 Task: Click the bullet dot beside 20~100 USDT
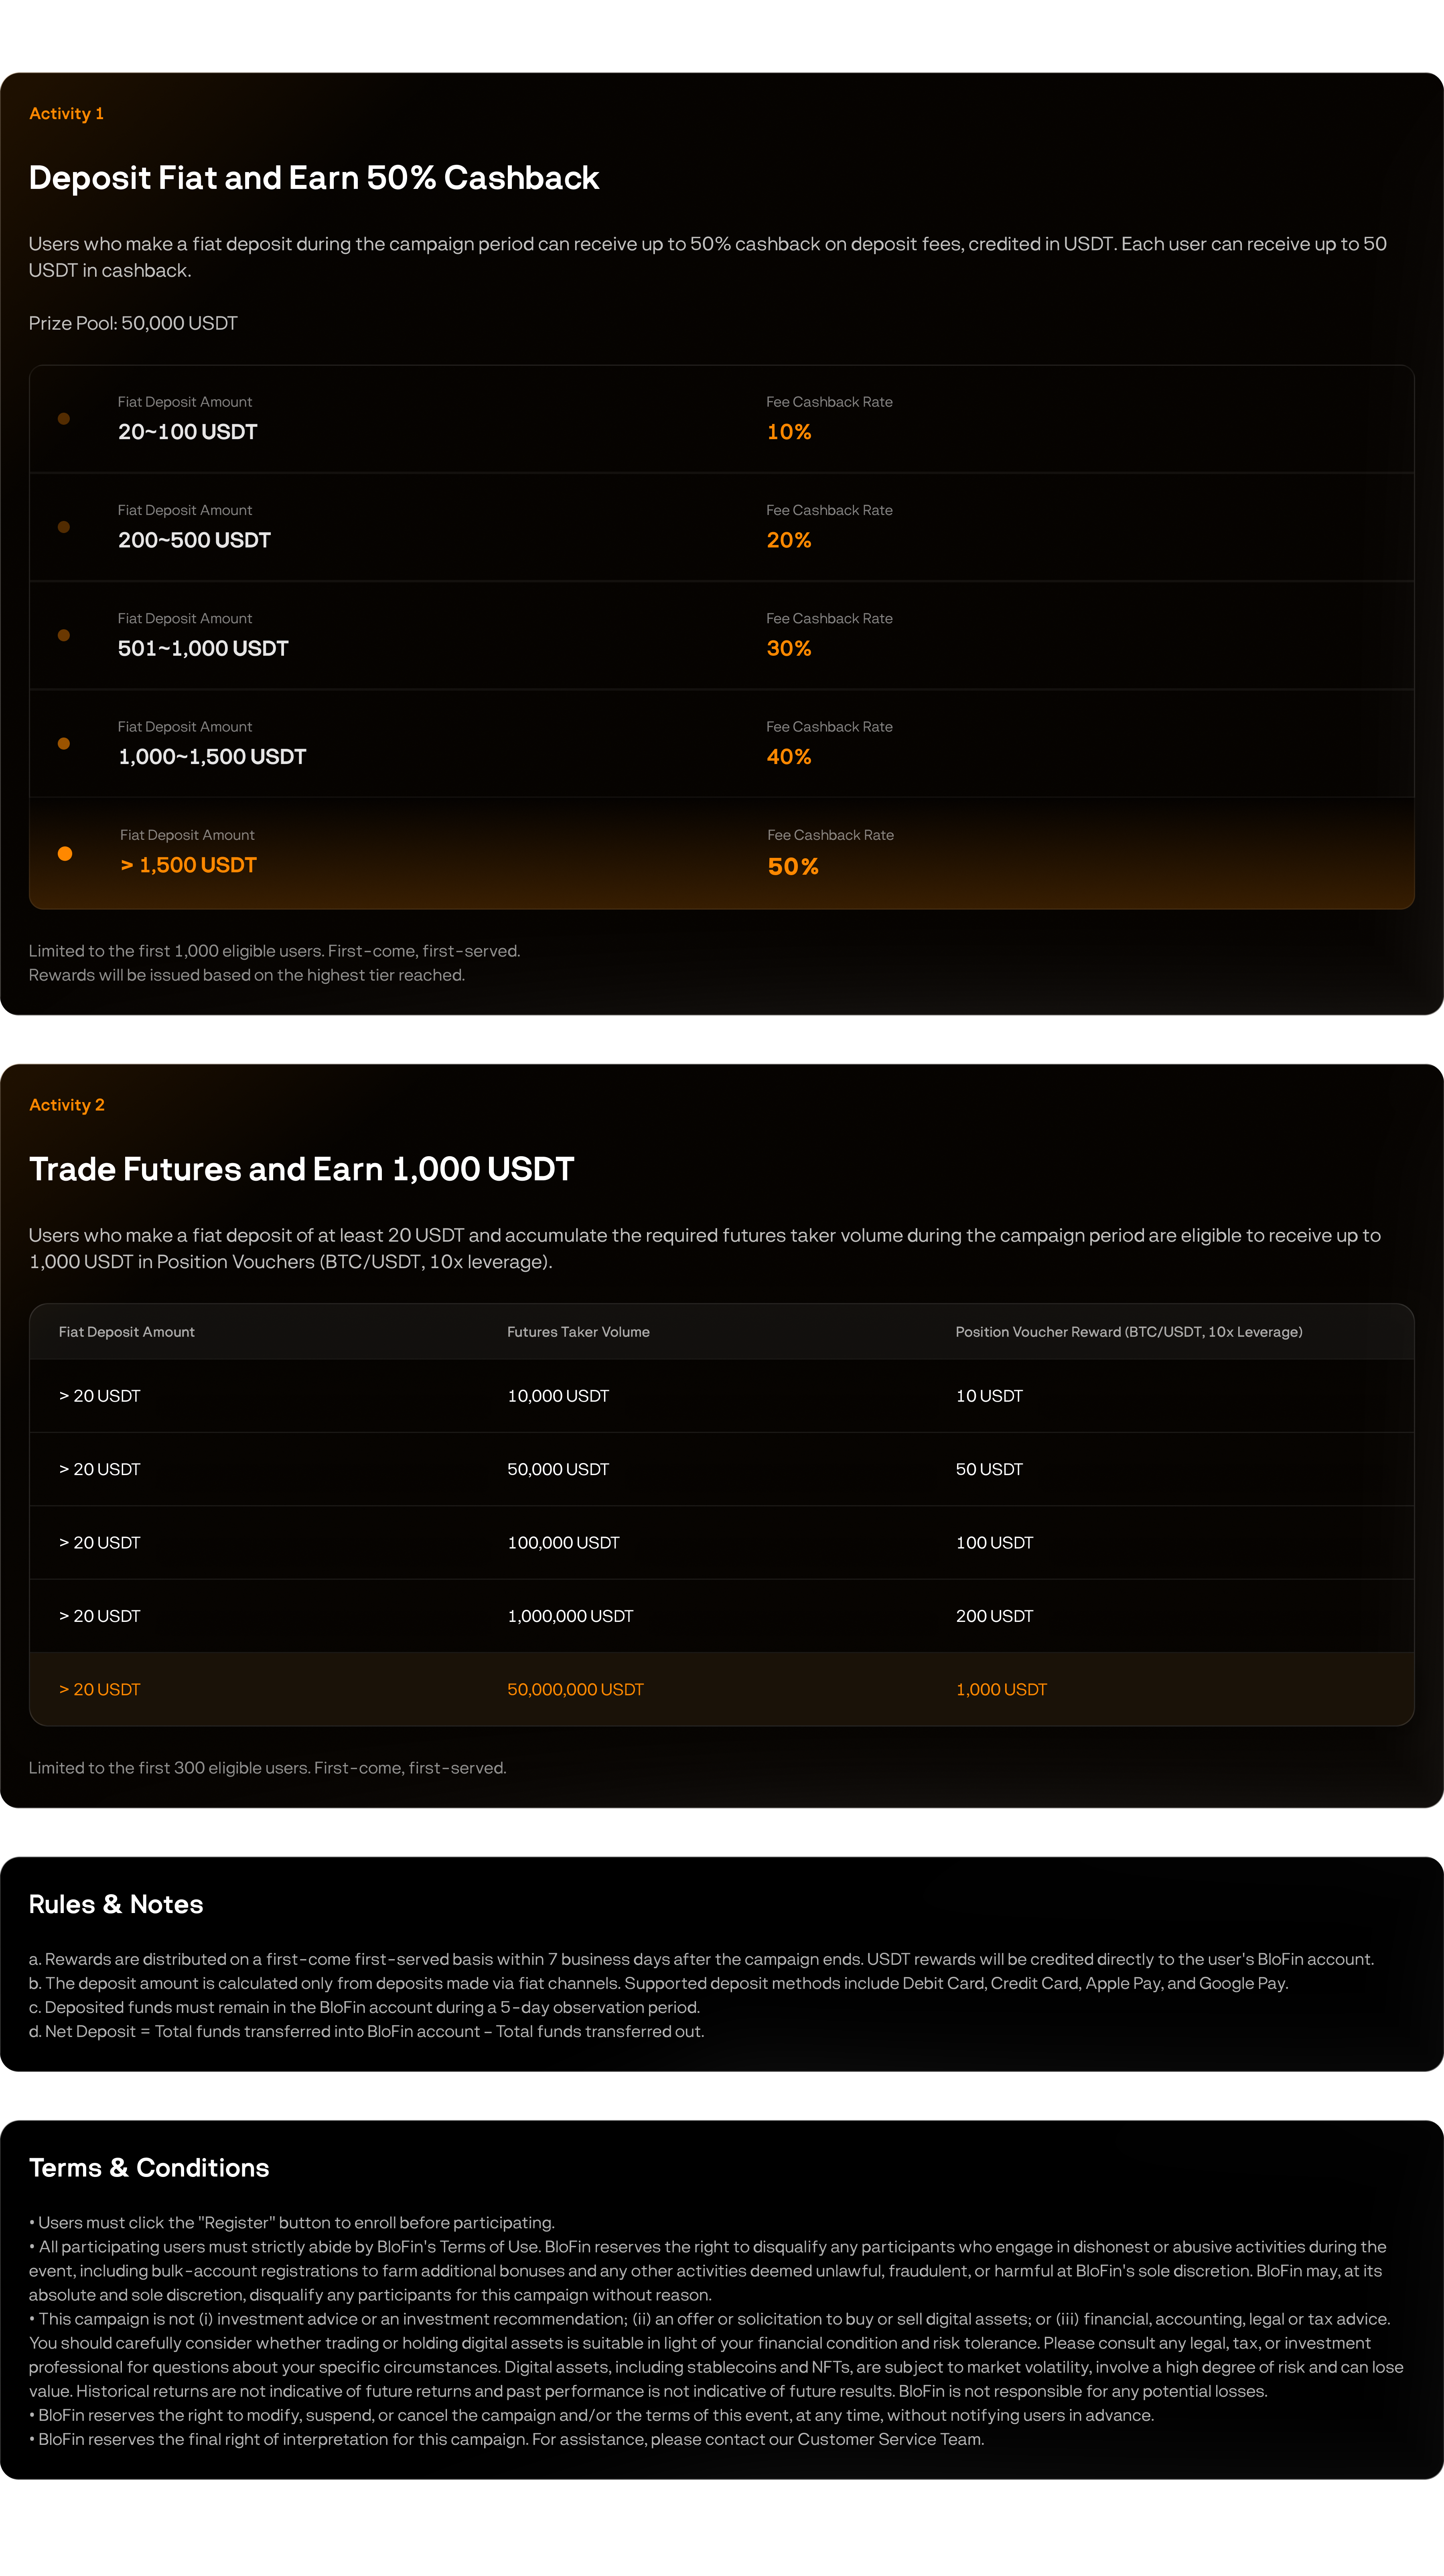tap(64, 419)
